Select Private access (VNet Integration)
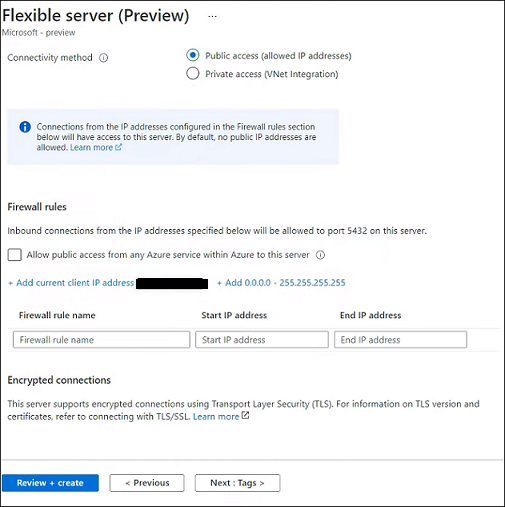 pyautogui.click(x=193, y=73)
